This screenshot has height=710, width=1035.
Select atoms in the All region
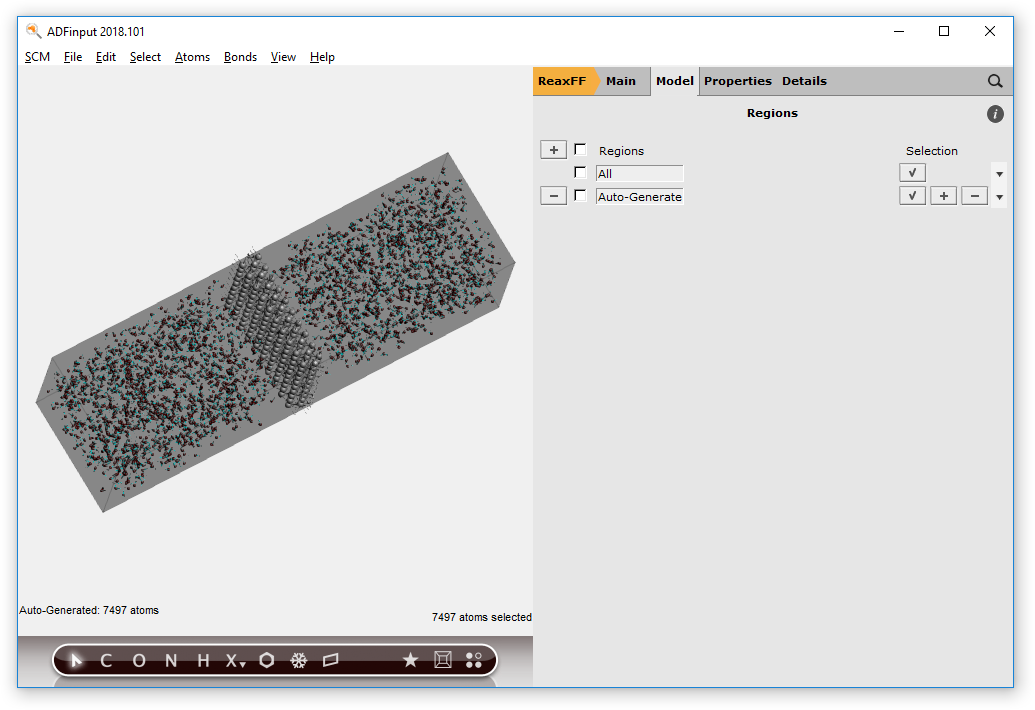[912, 173]
